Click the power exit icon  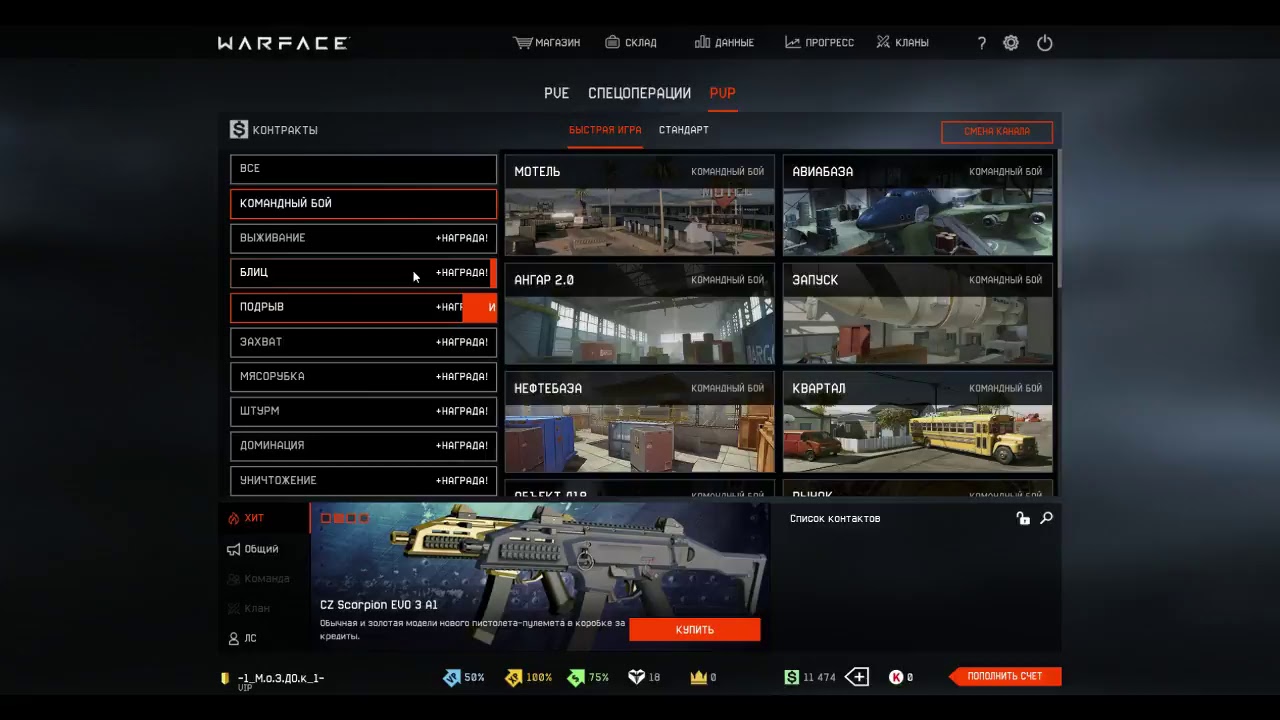coord(1045,43)
